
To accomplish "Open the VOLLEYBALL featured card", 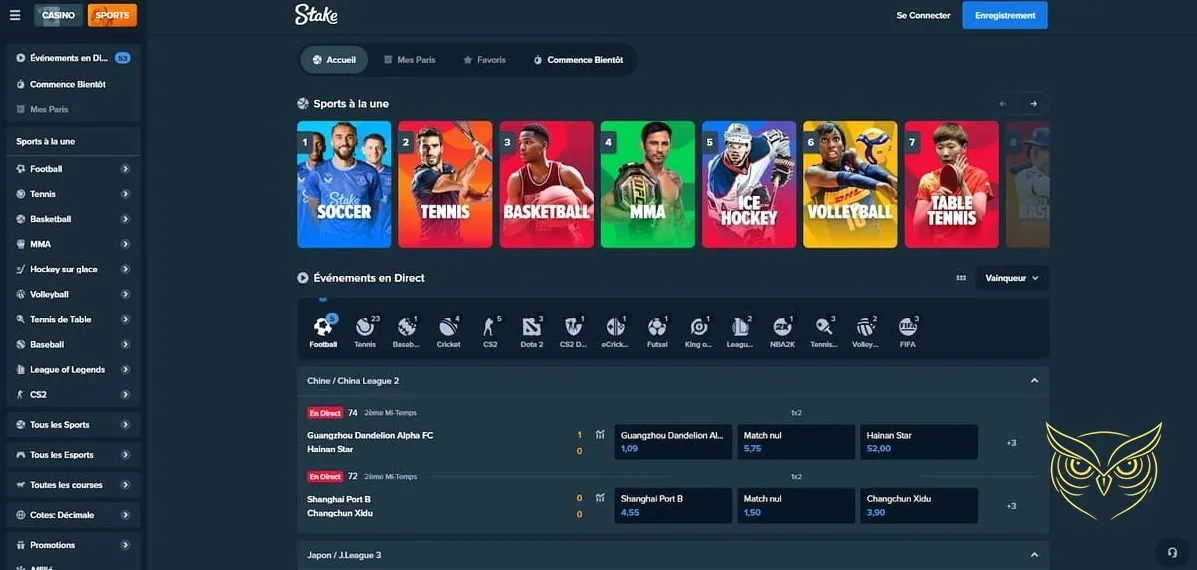I will click(x=850, y=185).
